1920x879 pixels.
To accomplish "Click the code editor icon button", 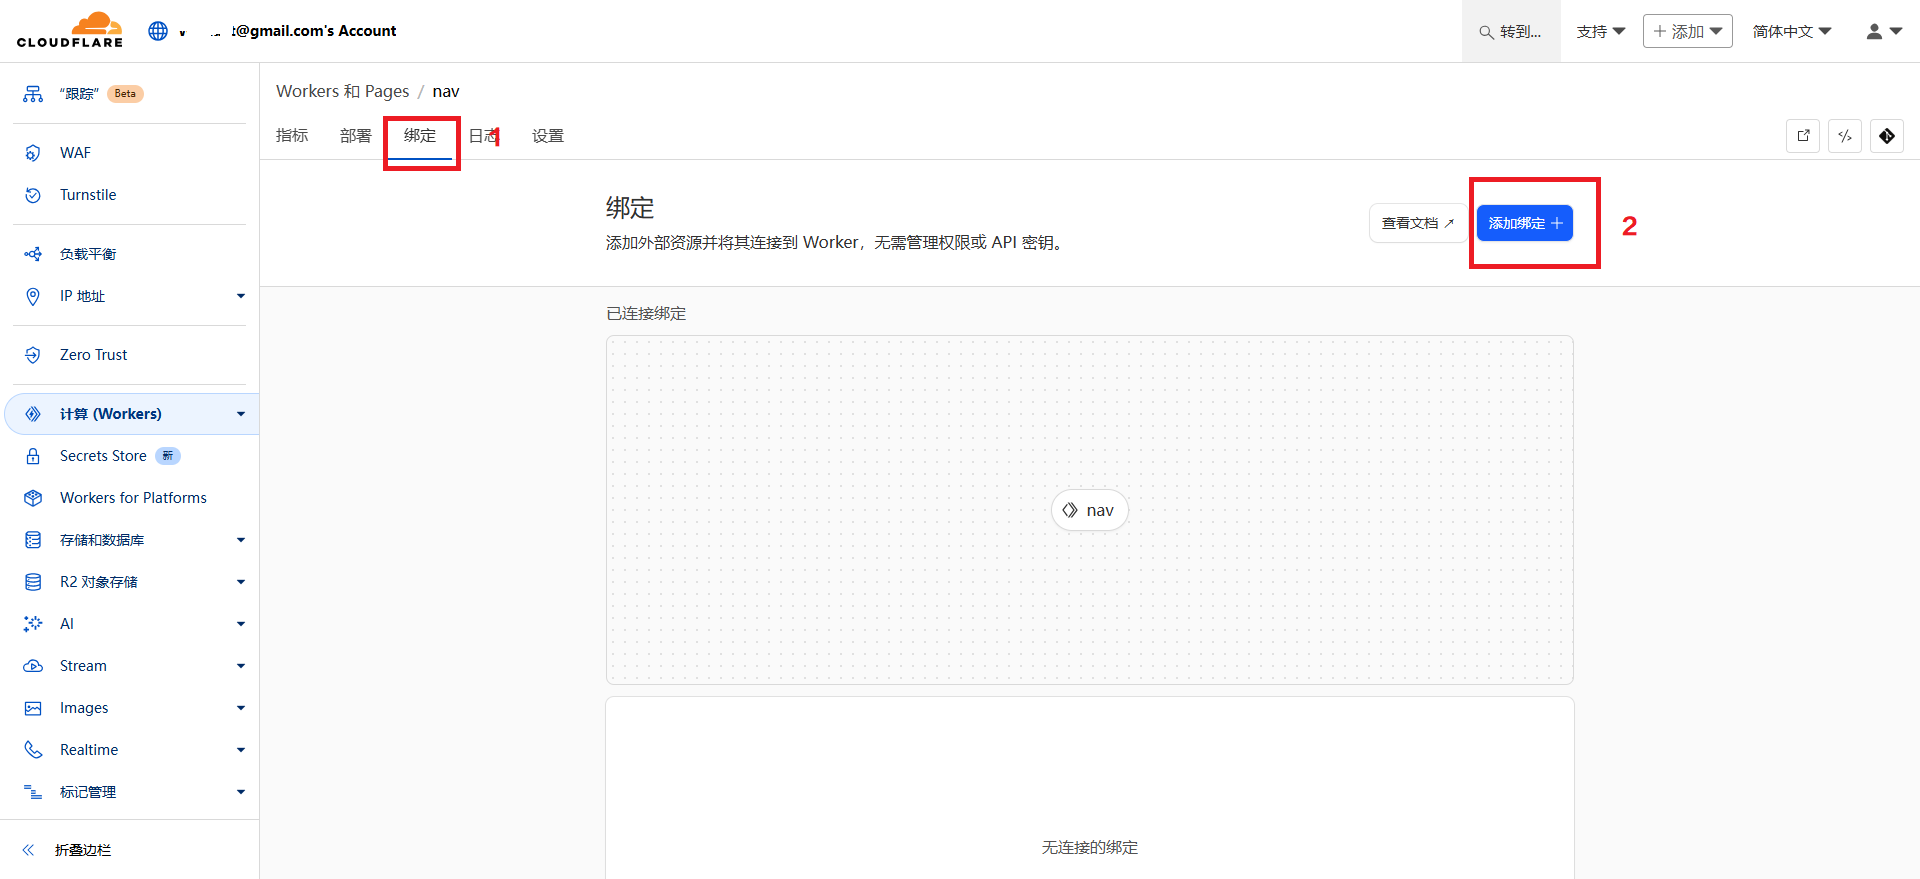I will pos(1845,136).
